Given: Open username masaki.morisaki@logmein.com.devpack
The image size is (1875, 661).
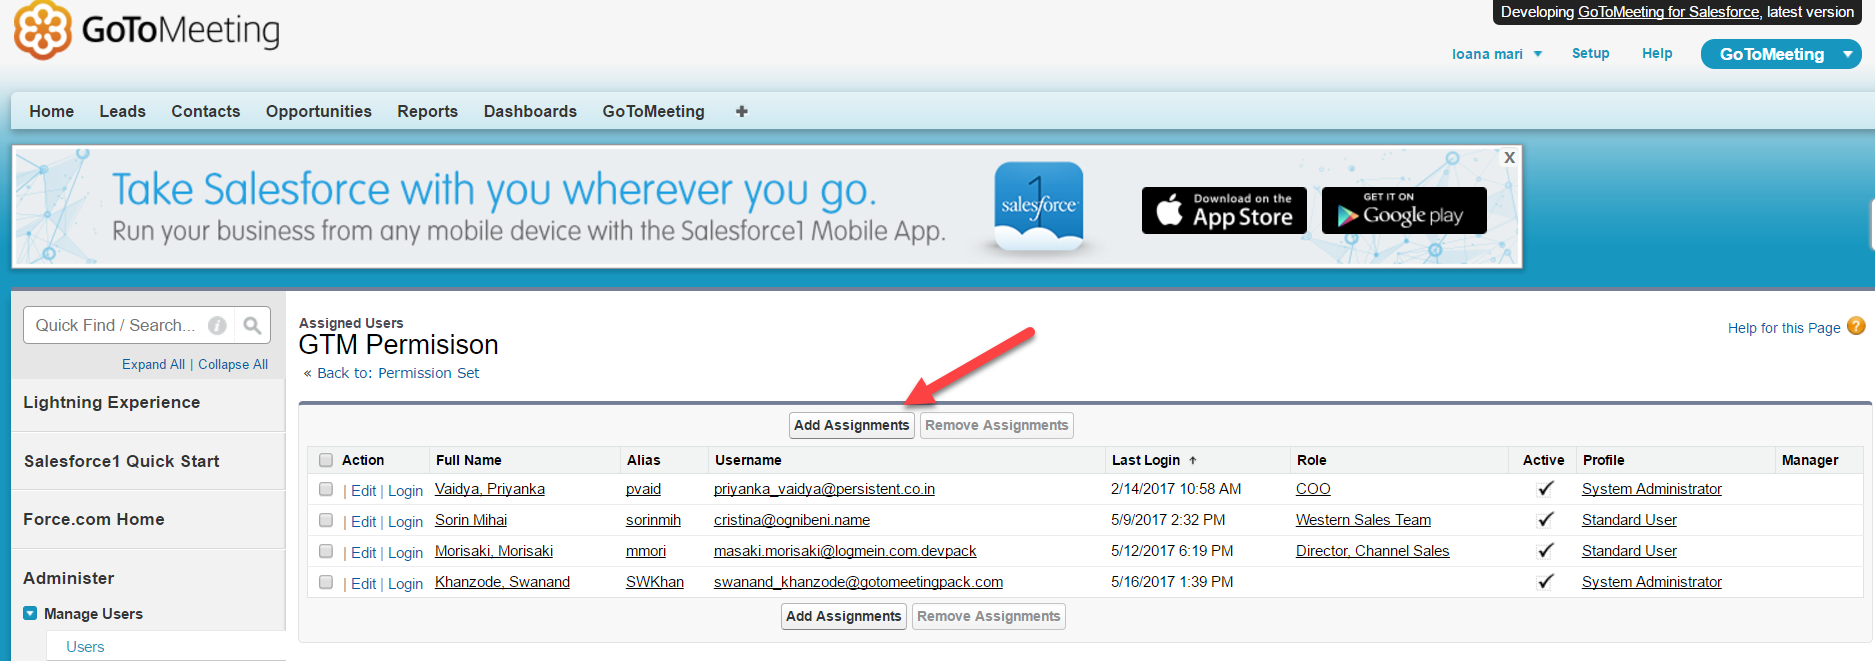Looking at the screenshot, I should 845,551.
